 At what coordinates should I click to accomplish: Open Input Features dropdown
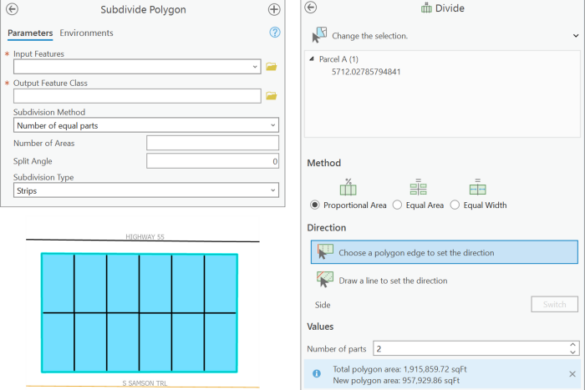pyautogui.click(x=255, y=67)
